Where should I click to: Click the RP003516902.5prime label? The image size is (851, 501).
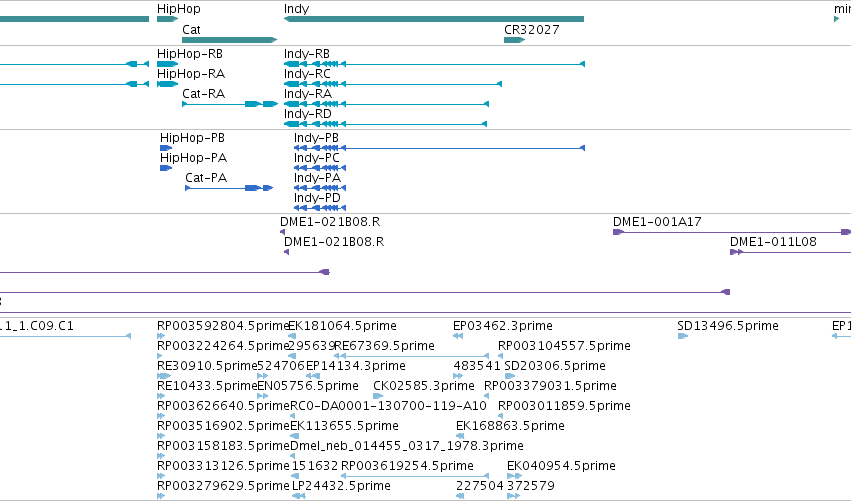222,427
